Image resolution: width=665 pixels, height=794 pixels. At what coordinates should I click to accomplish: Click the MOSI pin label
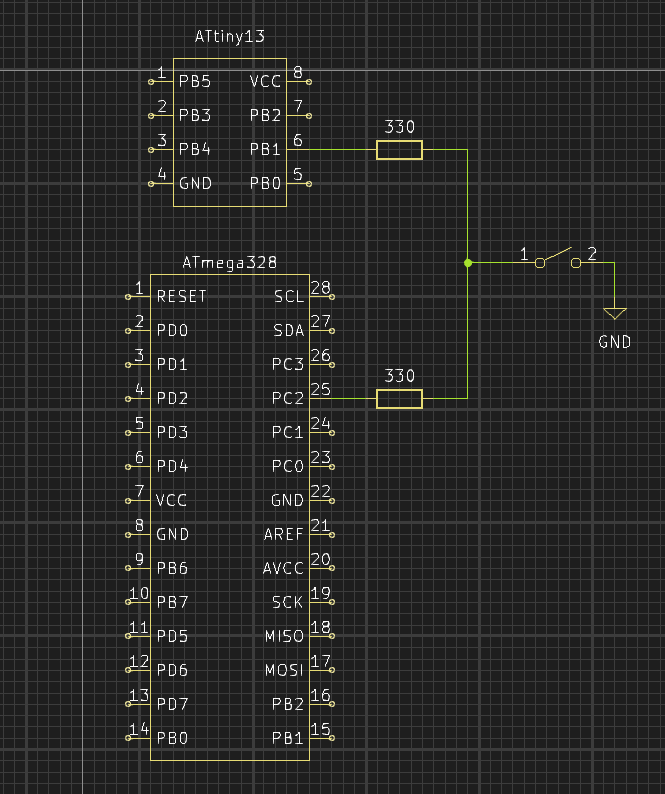[284, 670]
